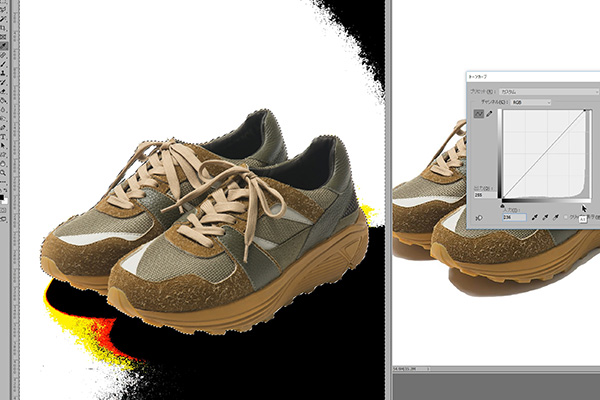Open the black foreground color swatch
The image size is (600, 400).
coord(2,197)
